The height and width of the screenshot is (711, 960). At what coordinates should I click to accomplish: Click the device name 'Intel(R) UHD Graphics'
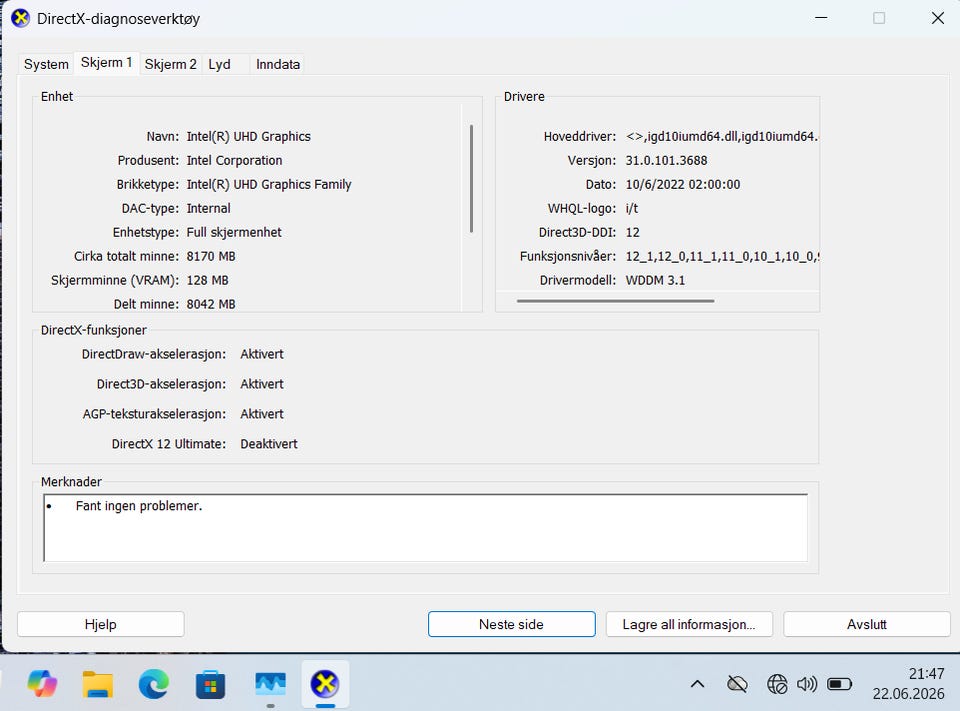[x=249, y=137]
